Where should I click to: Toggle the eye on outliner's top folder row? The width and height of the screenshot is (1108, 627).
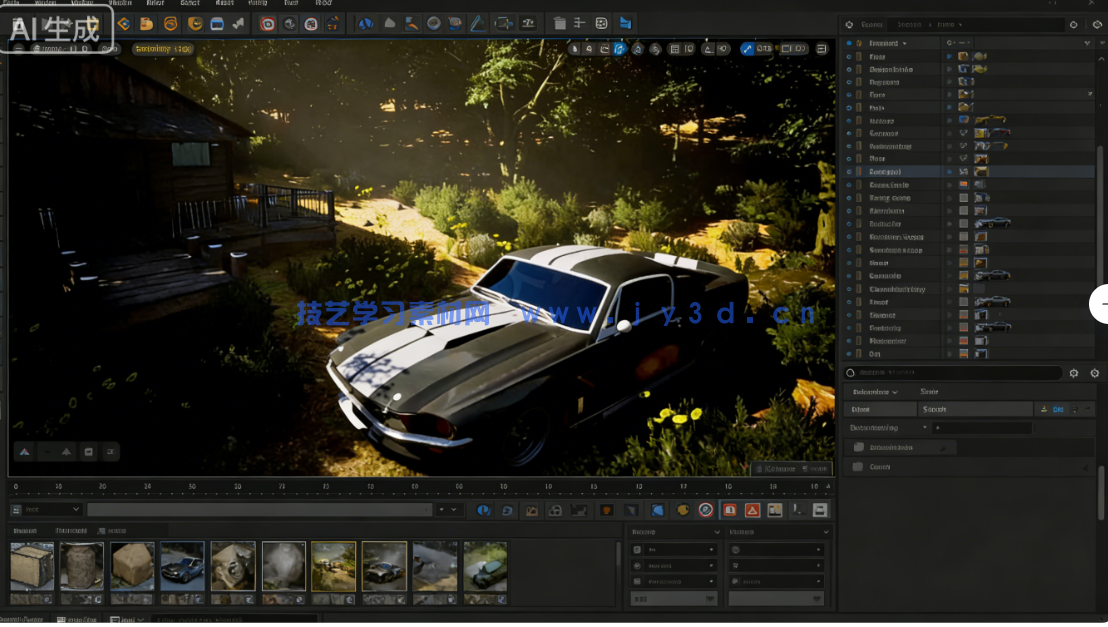pyautogui.click(x=849, y=43)
